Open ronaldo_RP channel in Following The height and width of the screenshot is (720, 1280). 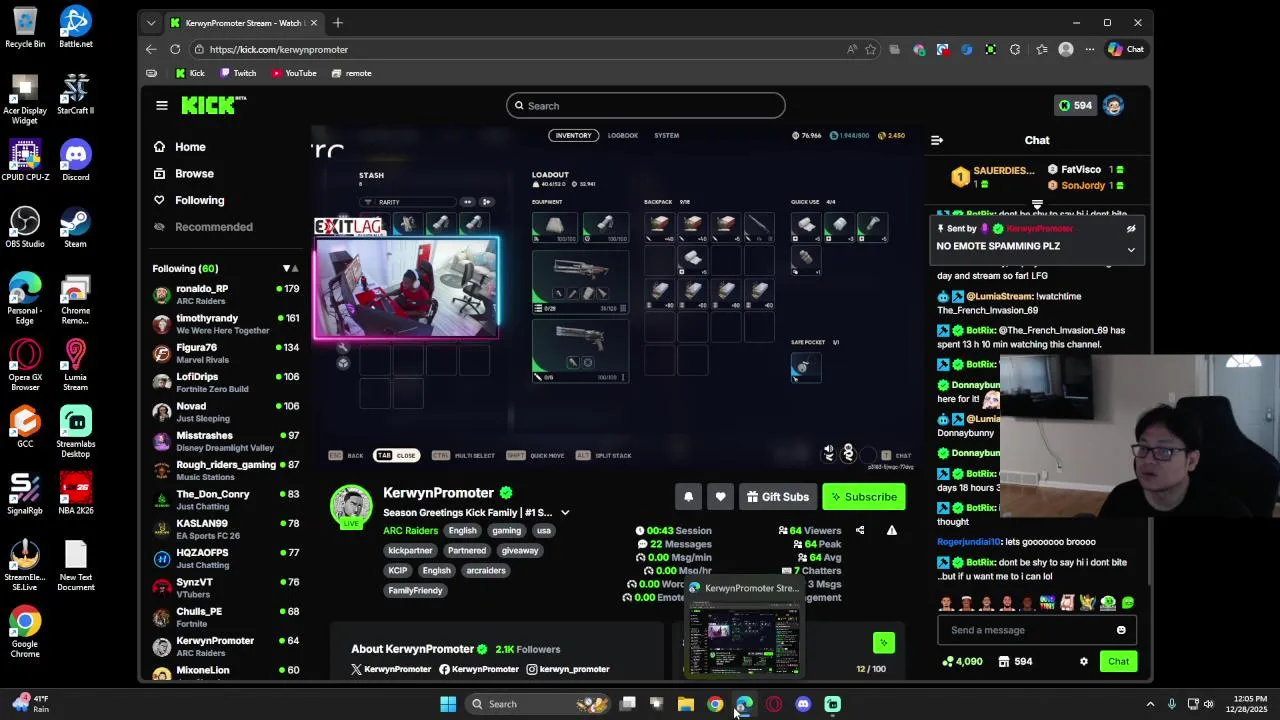226,294
